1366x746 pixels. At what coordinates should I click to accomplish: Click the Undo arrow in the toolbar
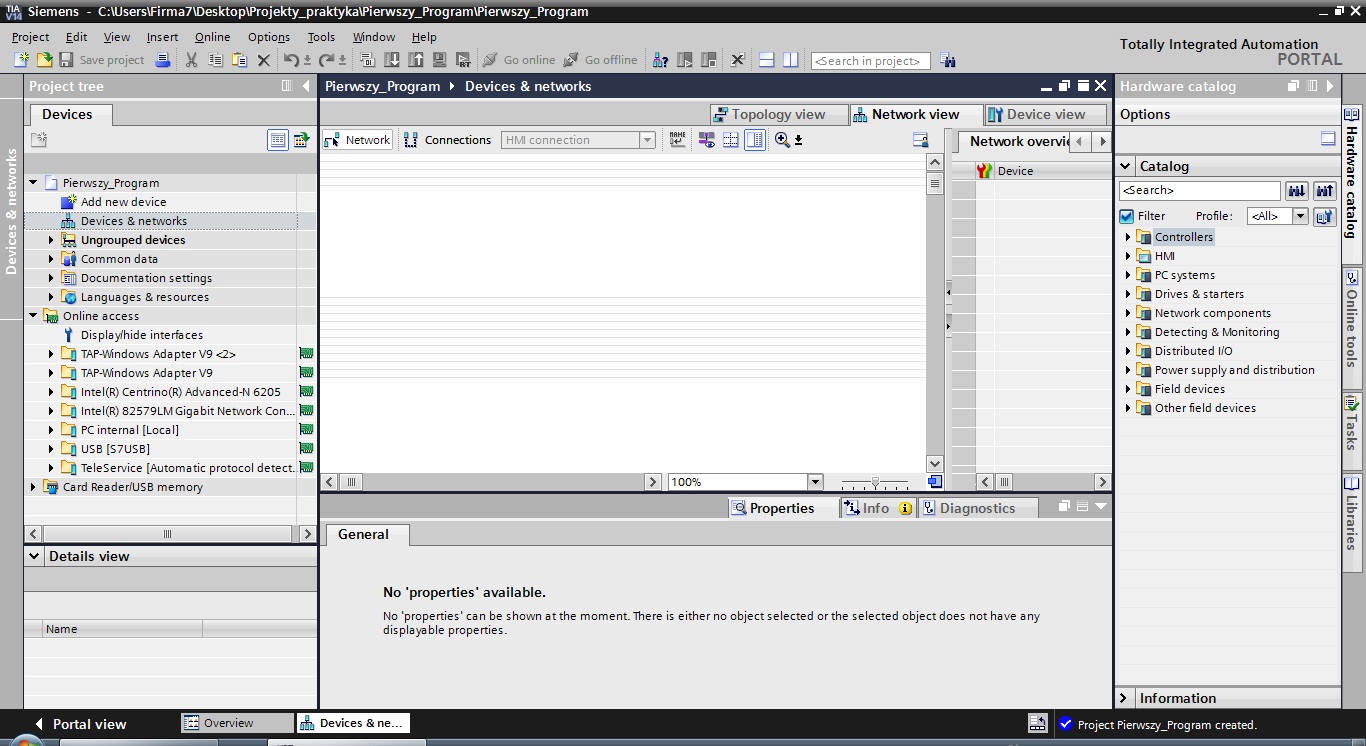click(x=291, y=60)
